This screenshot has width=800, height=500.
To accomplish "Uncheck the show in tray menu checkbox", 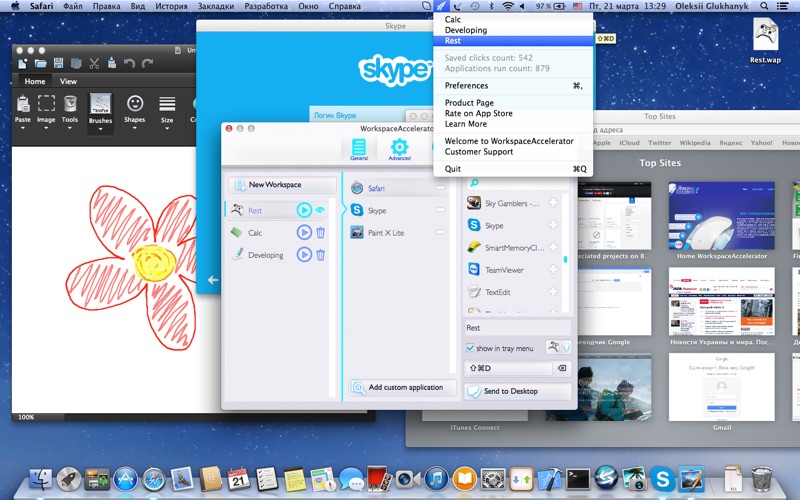I will (x=470, y=348).
